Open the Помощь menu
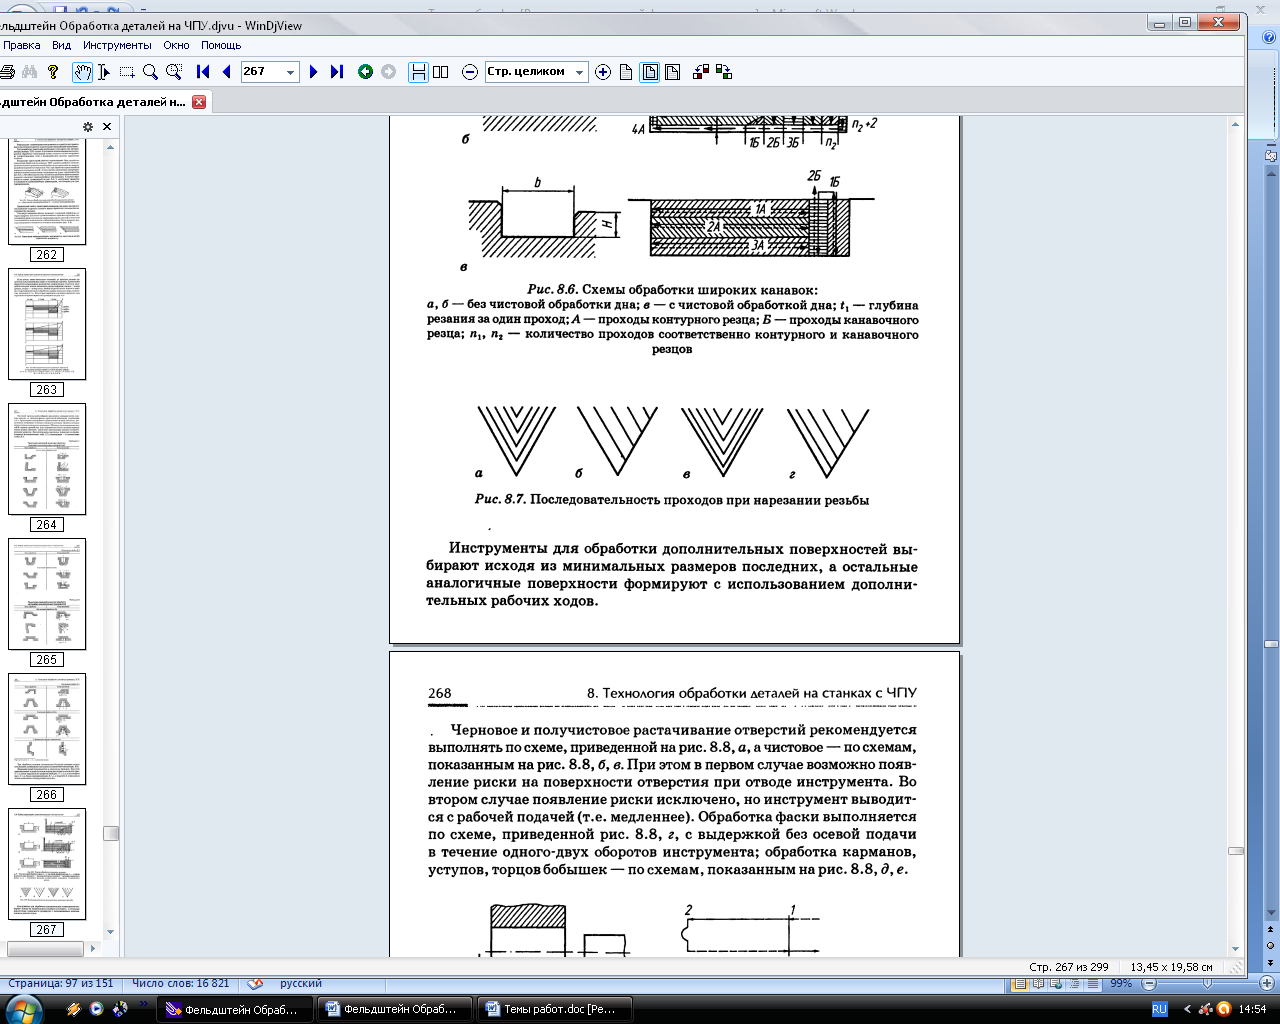The height and width of the screenshot is (1024, 1280). (x=221, y=45)
